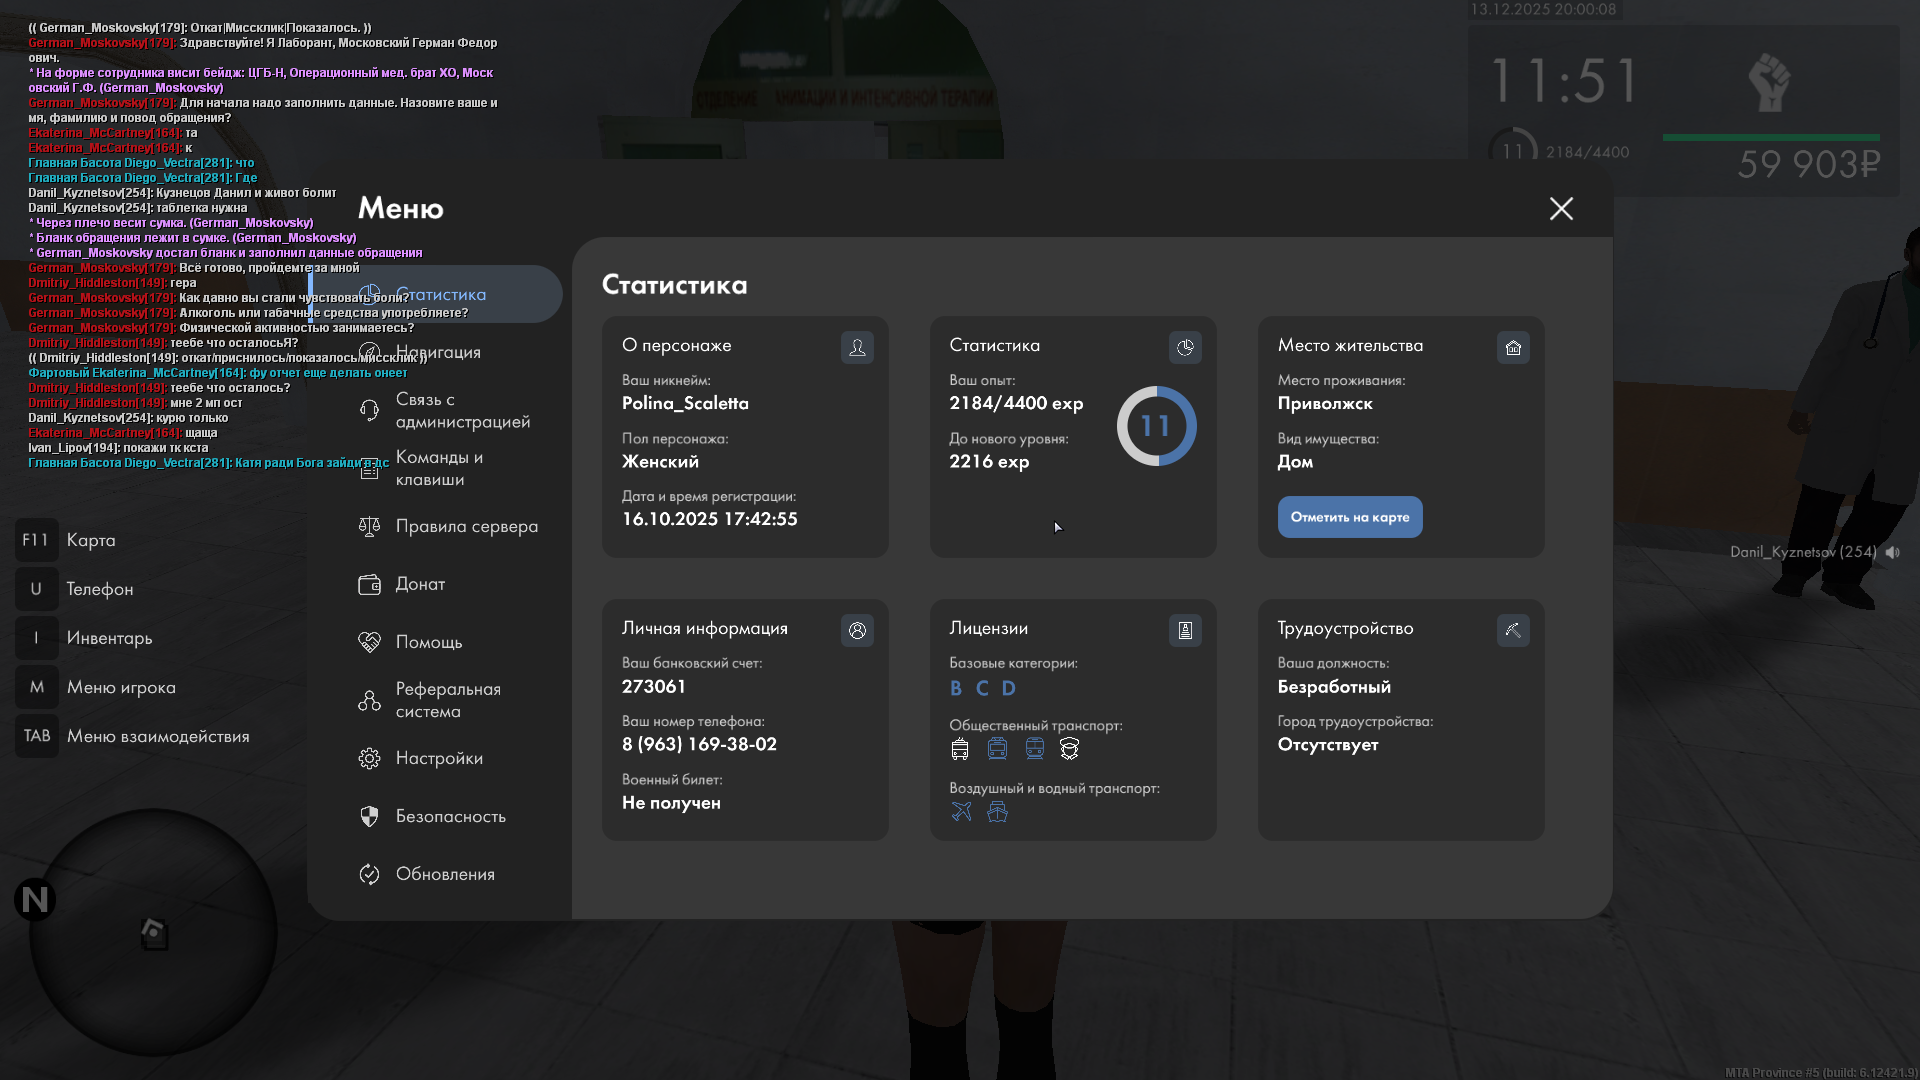Open Навигация menu section
This screenshot has width=1920, height=1080.
[437, 352]
